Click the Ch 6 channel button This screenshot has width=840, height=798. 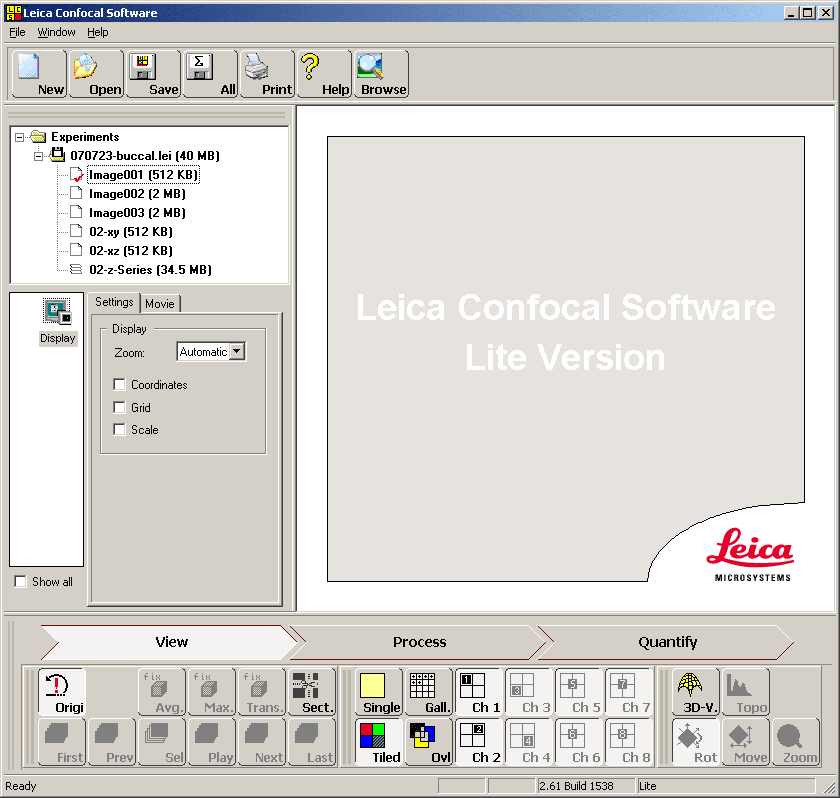click(x=579, y=742)
